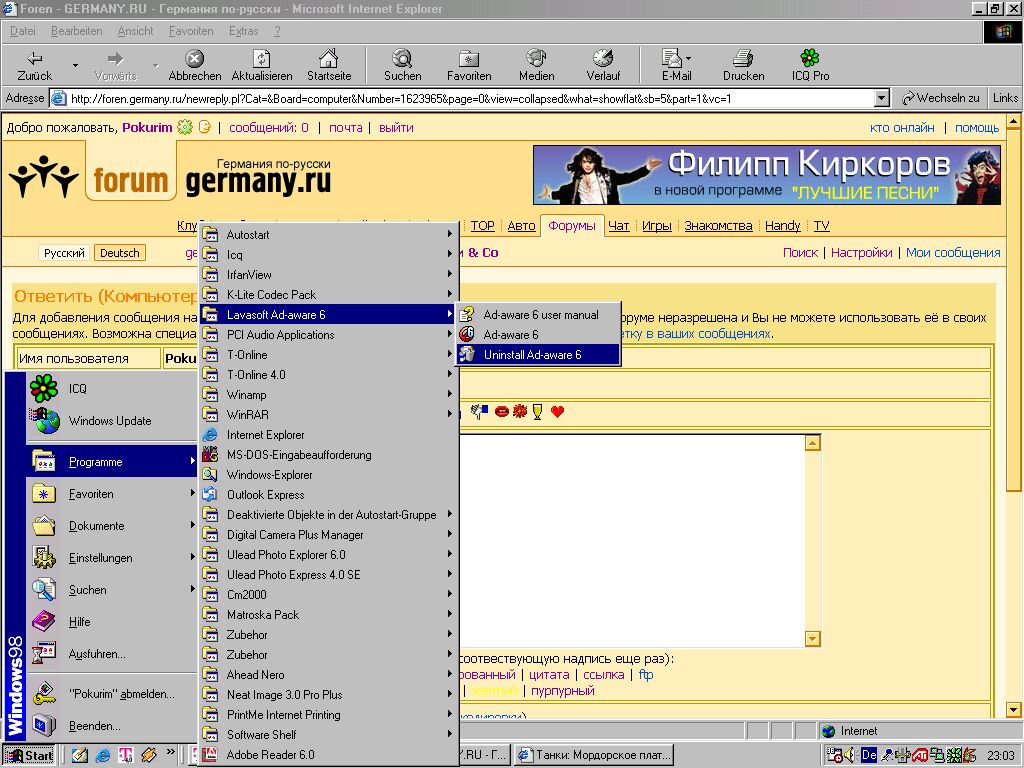Click the message textarea scroll down arrow
The height and width of the screenshot is (768, 1024).
click(x=812, y=639)
